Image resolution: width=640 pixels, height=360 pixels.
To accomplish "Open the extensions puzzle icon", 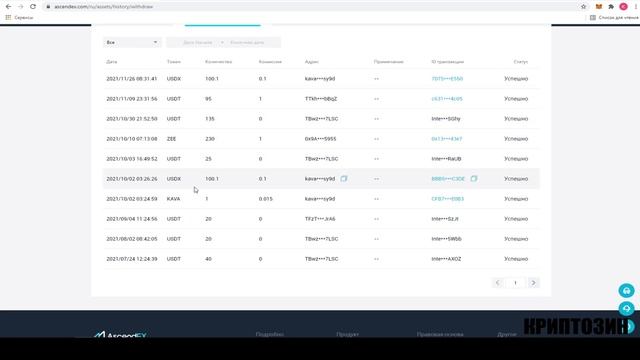I will (x=611, y=7).
